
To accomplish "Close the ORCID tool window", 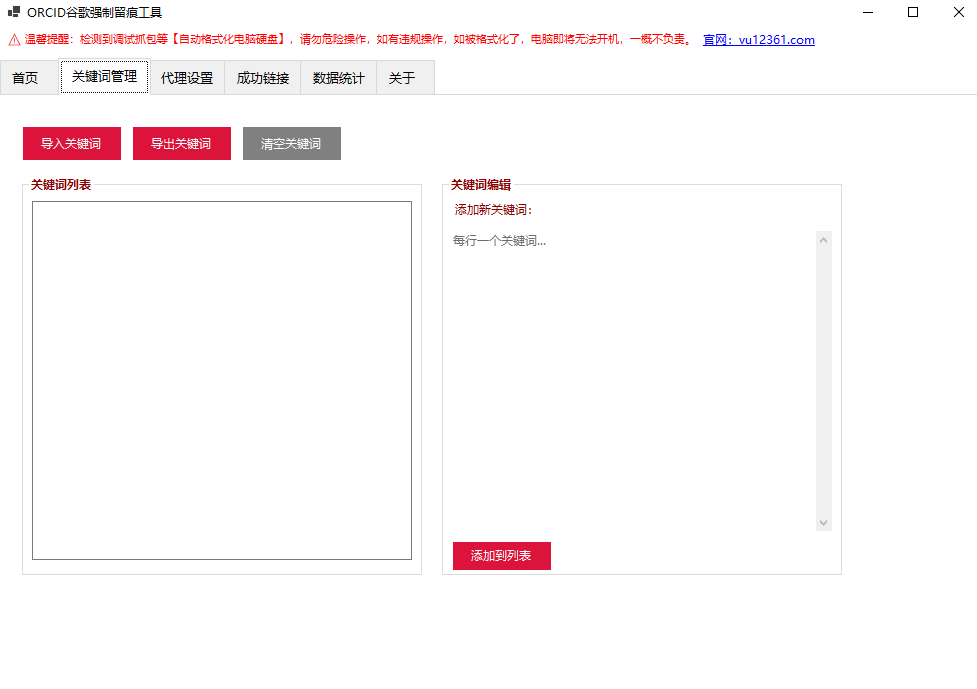I will (957, 12).
